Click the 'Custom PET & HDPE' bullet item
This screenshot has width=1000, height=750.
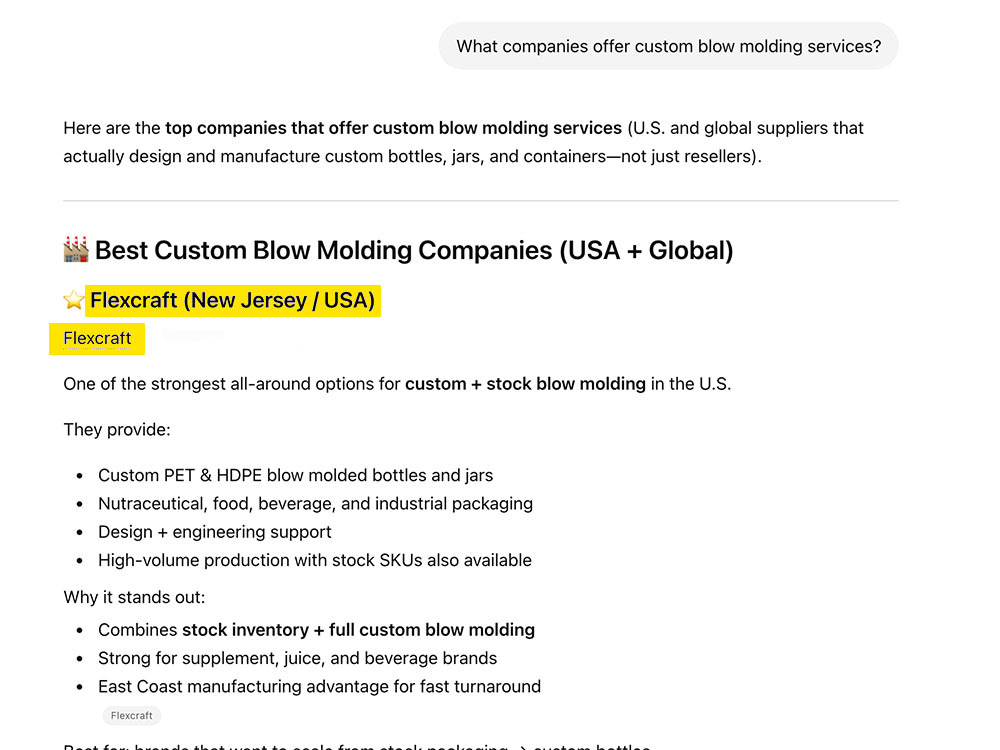[x=295, y=475]
